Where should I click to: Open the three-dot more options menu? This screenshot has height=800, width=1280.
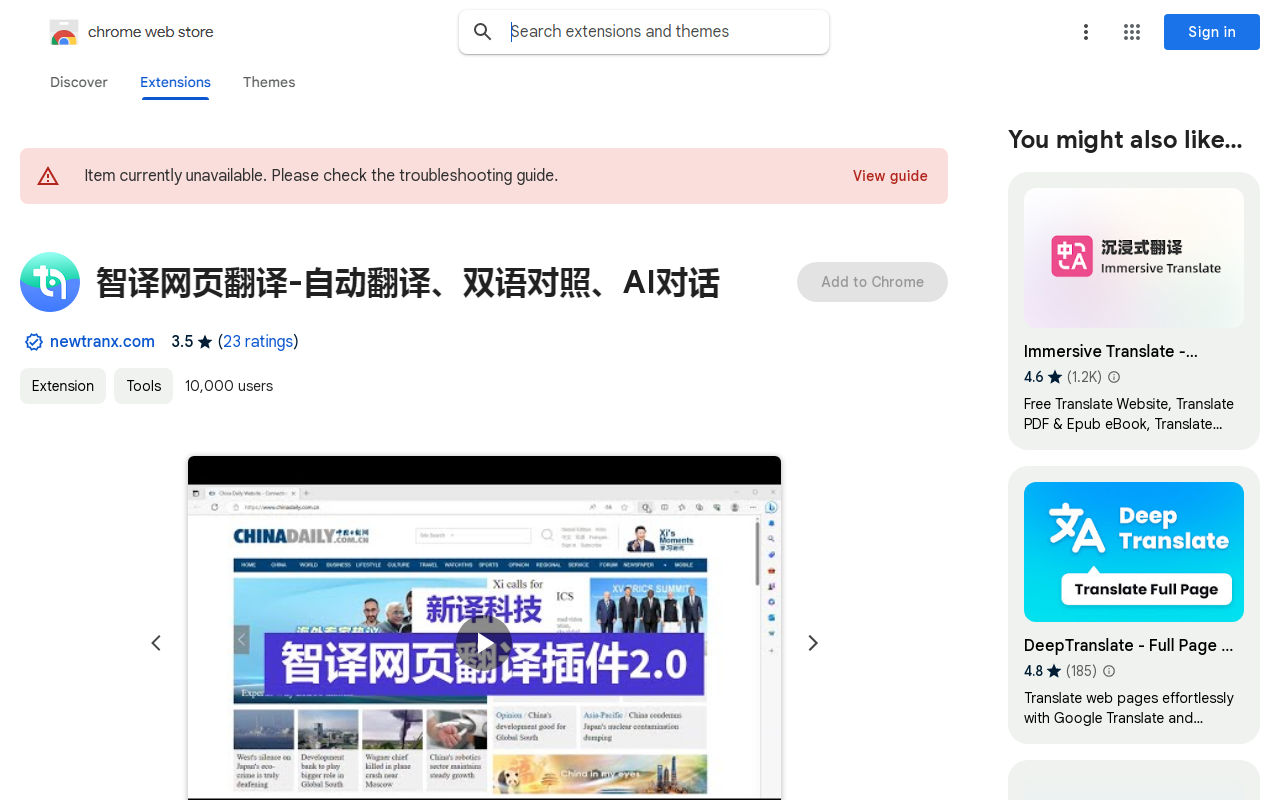tap(1086, 32)
